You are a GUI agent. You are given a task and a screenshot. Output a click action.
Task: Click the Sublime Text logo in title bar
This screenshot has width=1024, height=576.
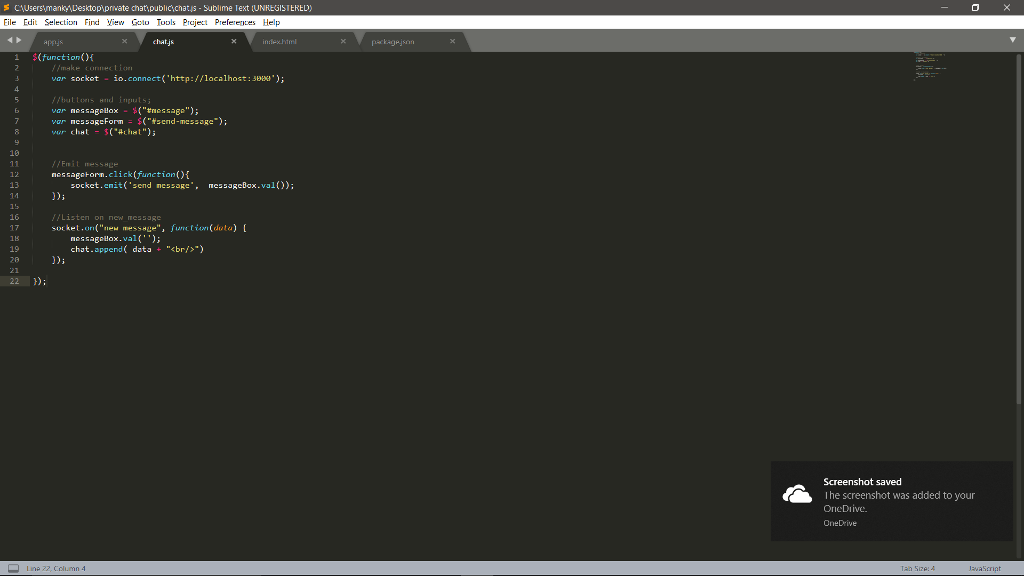tap(8, 6)
